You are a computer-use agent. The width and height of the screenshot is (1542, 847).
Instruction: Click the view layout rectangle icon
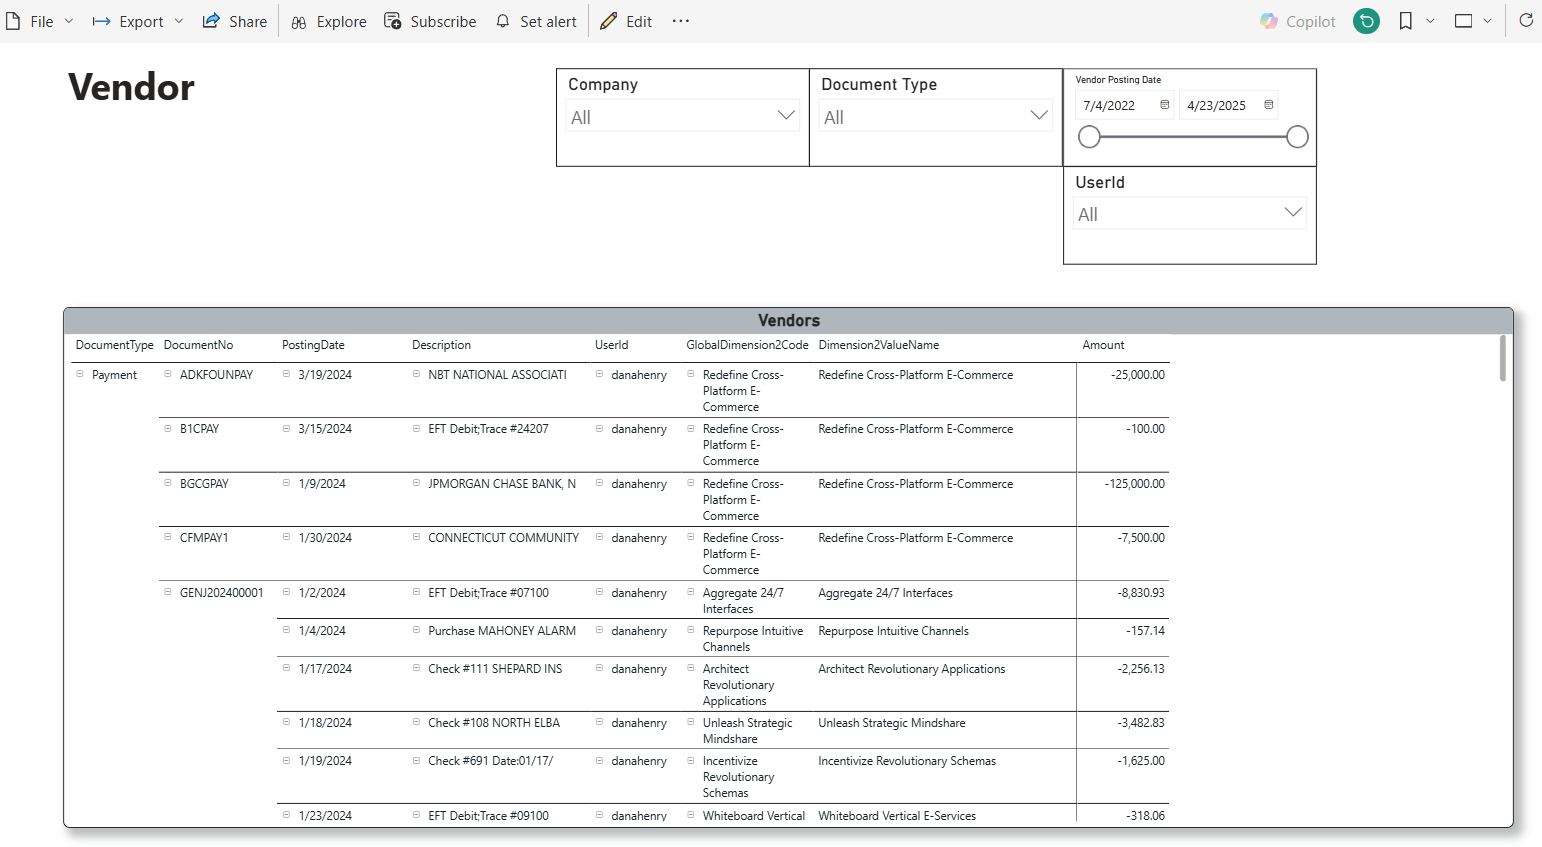point(1463,21)
